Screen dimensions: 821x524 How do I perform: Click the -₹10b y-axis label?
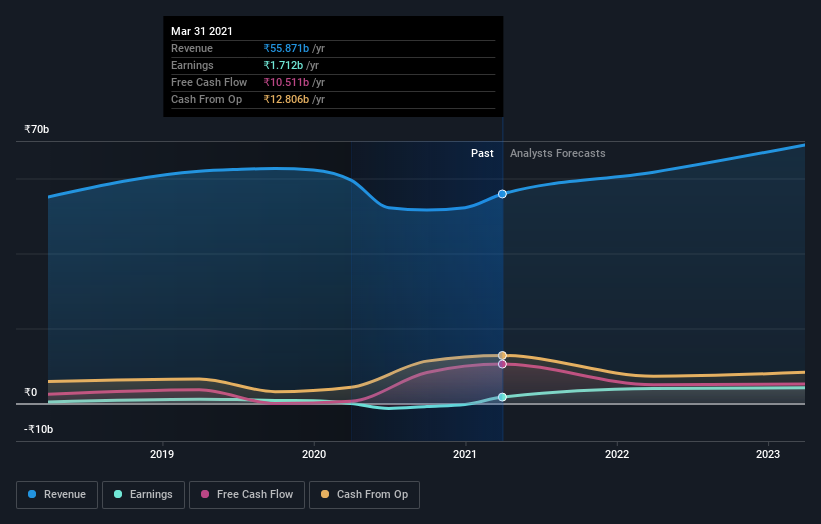[x=38, y=429]
